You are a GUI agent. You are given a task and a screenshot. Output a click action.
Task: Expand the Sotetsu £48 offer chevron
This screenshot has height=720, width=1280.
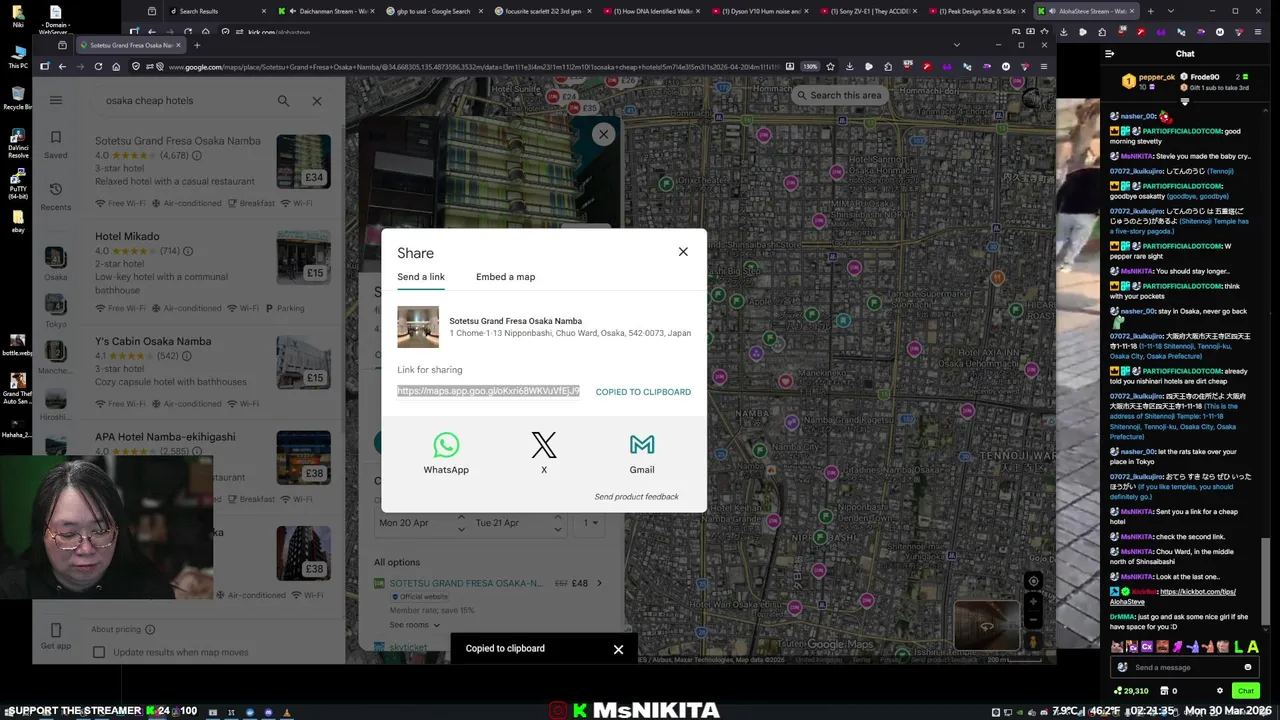(x=600, y=583)
